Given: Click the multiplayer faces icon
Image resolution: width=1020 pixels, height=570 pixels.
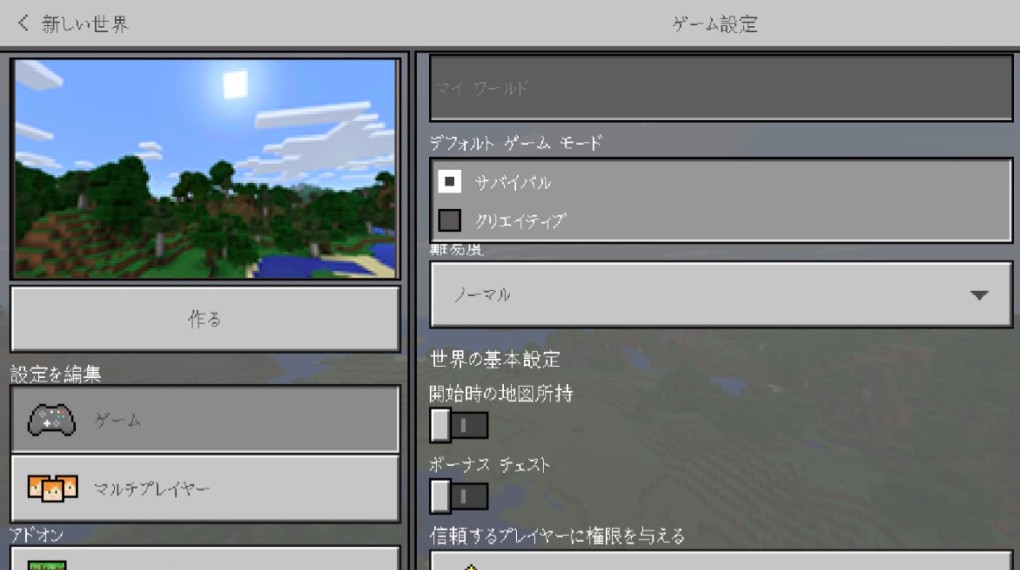Looking at the screenshot, I should coord(52,489).
